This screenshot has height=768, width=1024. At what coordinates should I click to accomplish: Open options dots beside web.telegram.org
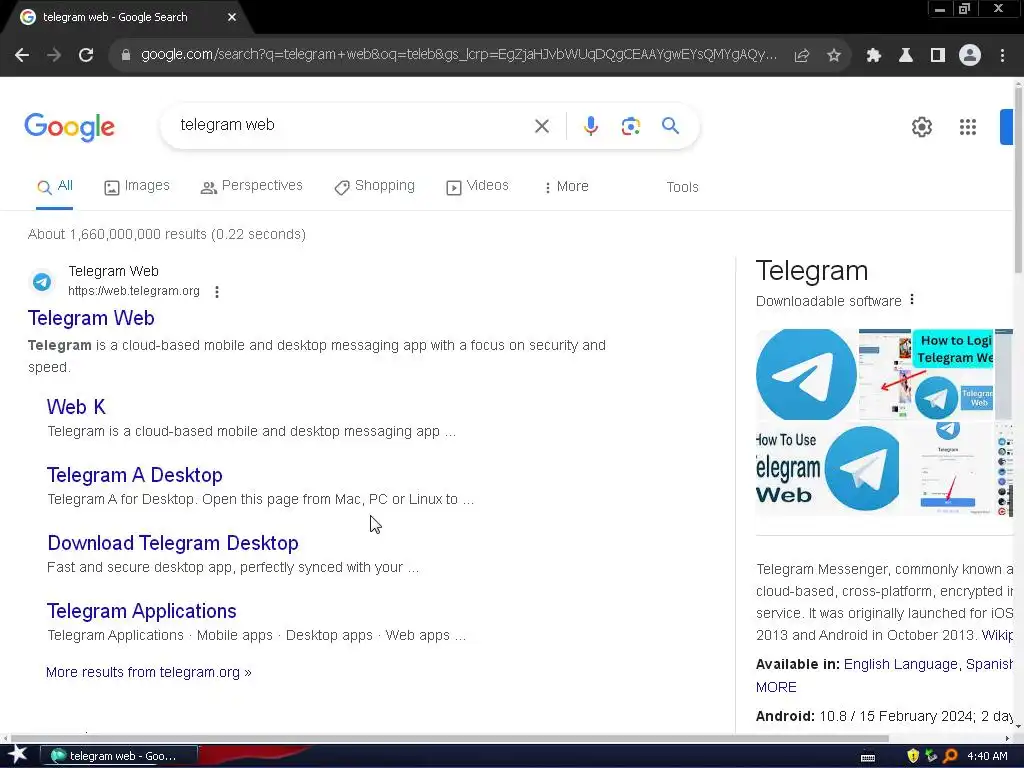point(217,292)
